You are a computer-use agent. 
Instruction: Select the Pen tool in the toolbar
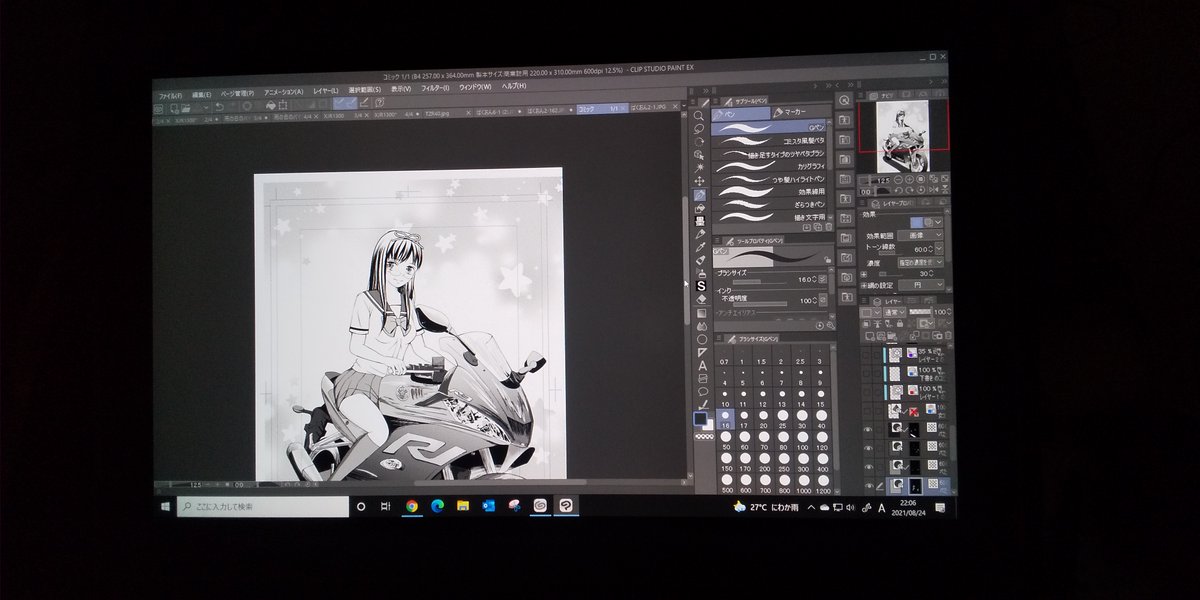699,194
